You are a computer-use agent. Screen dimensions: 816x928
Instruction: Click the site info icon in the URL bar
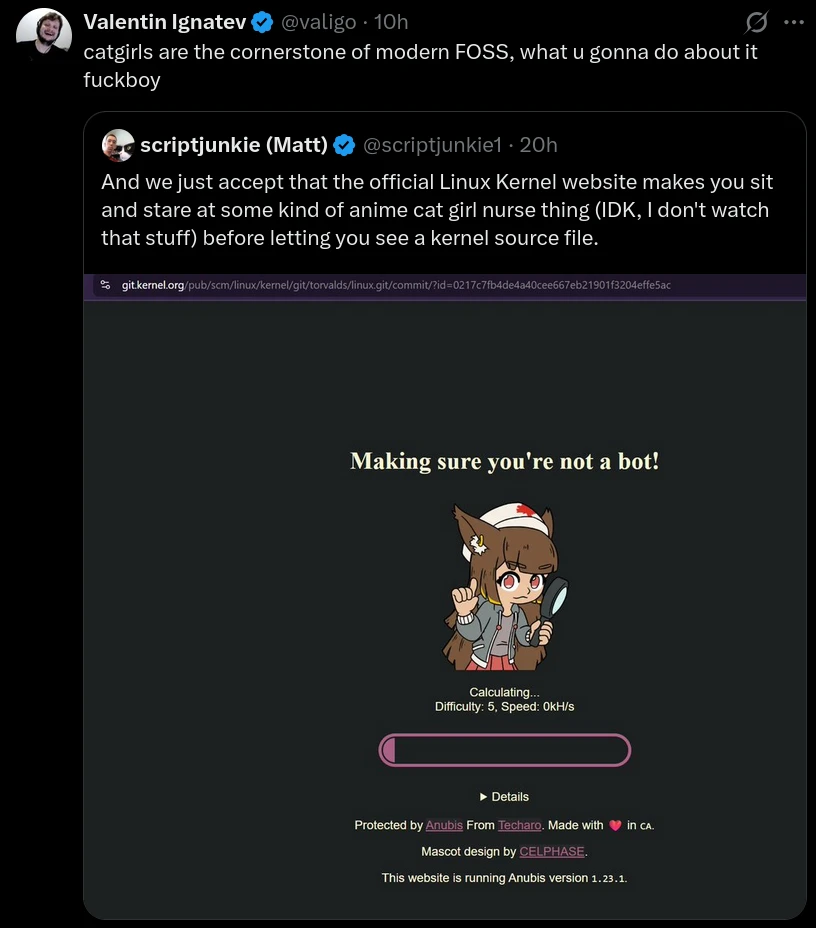pos(105,285)
